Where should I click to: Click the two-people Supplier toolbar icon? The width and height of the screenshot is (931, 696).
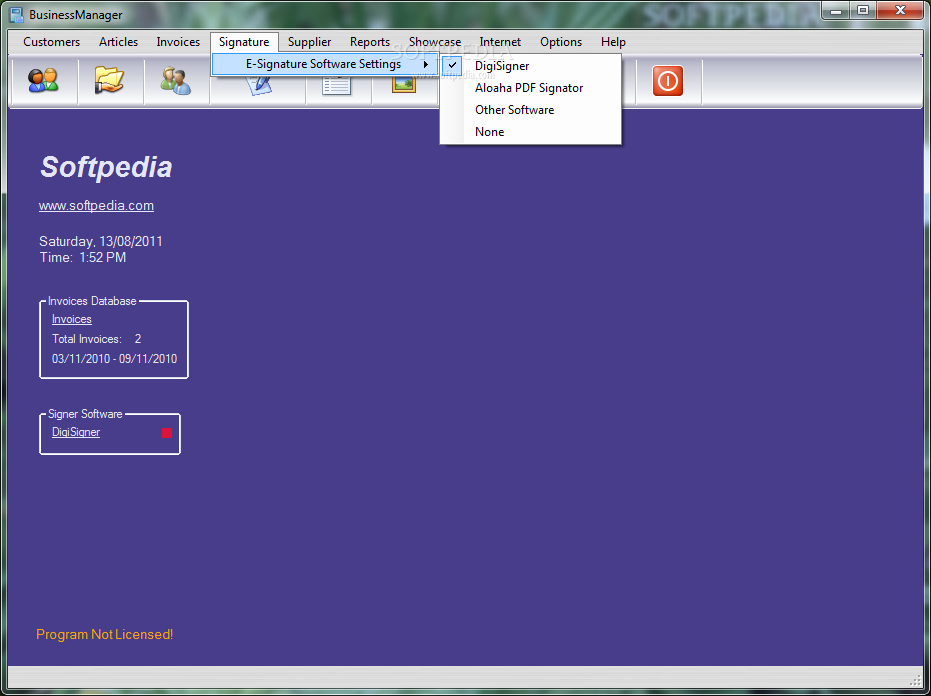tap(176, 81)
